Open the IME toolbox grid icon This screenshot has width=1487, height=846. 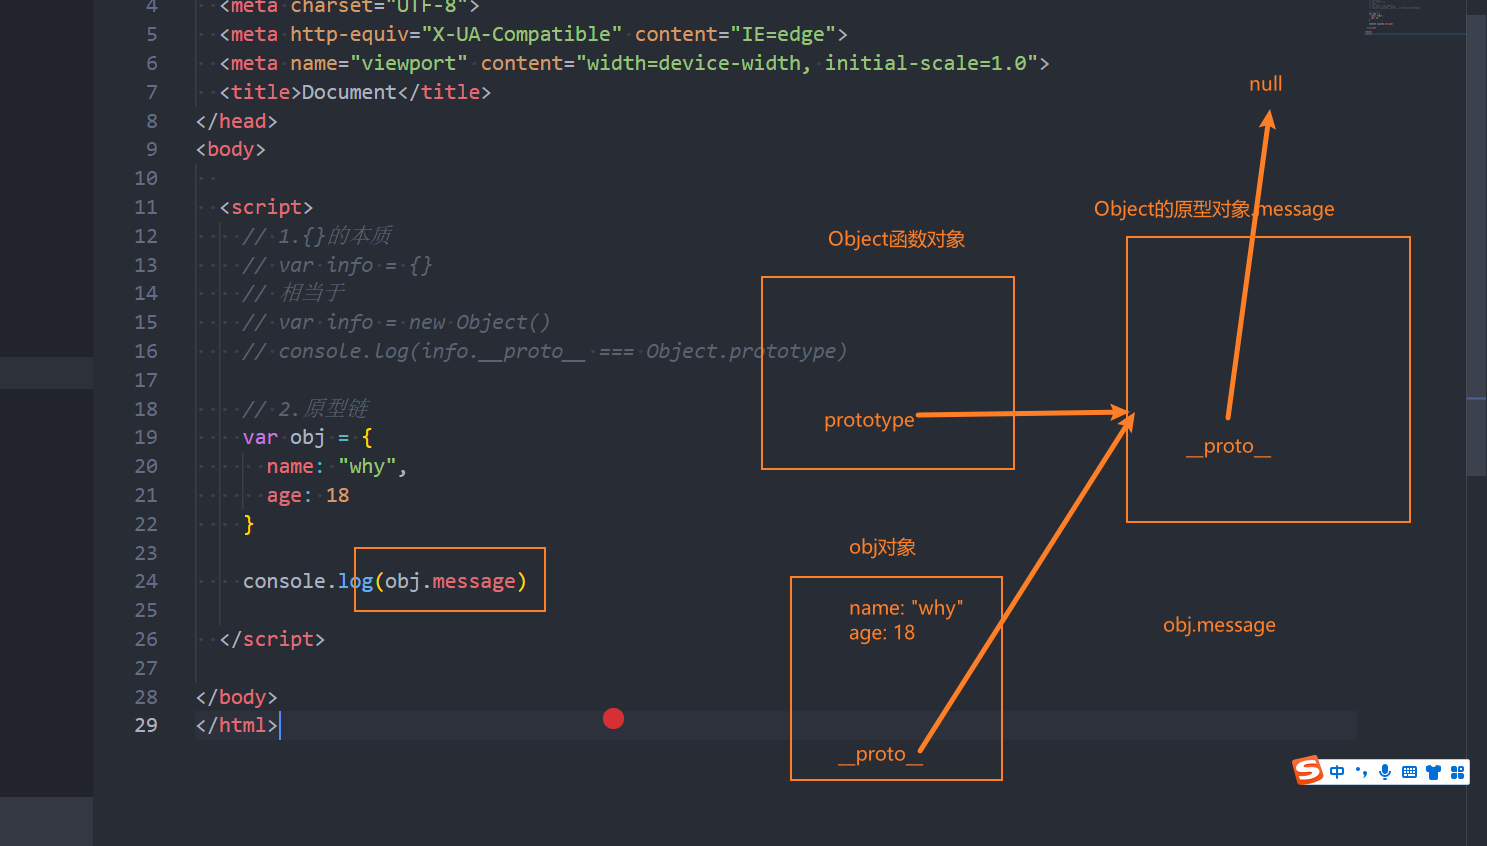[x=1457, y=772]
